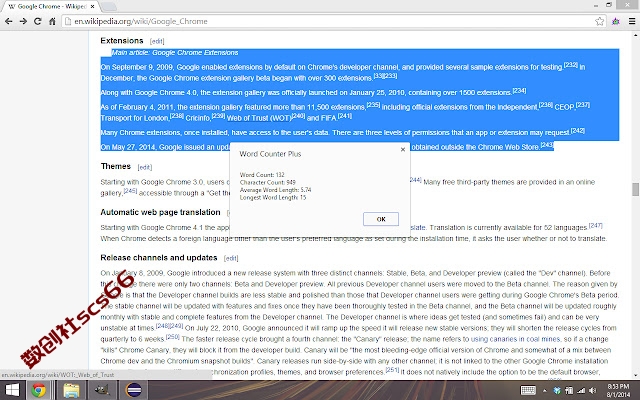Open the network signal tray icon
The image size is (640, 400).
[x=581, y=391]
